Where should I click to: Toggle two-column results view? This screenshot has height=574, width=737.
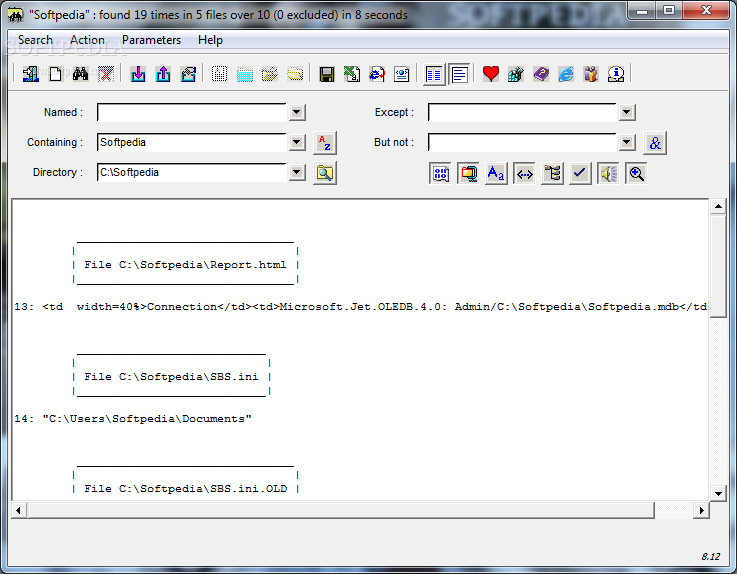tap(434, 74)
